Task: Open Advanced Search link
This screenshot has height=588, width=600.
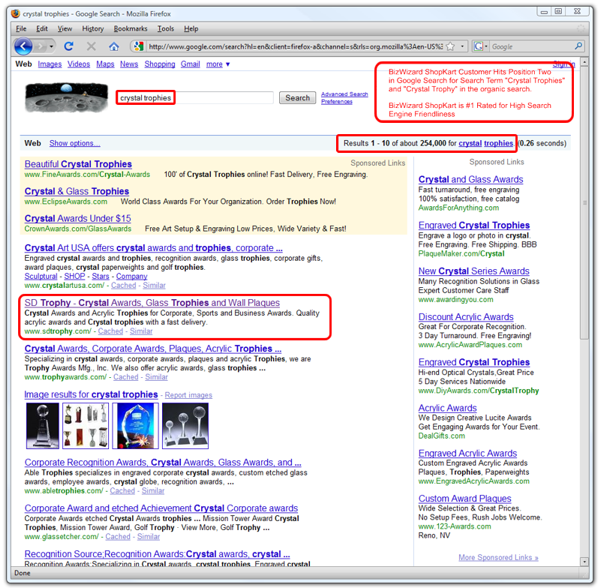Action: tap(344, 94)
